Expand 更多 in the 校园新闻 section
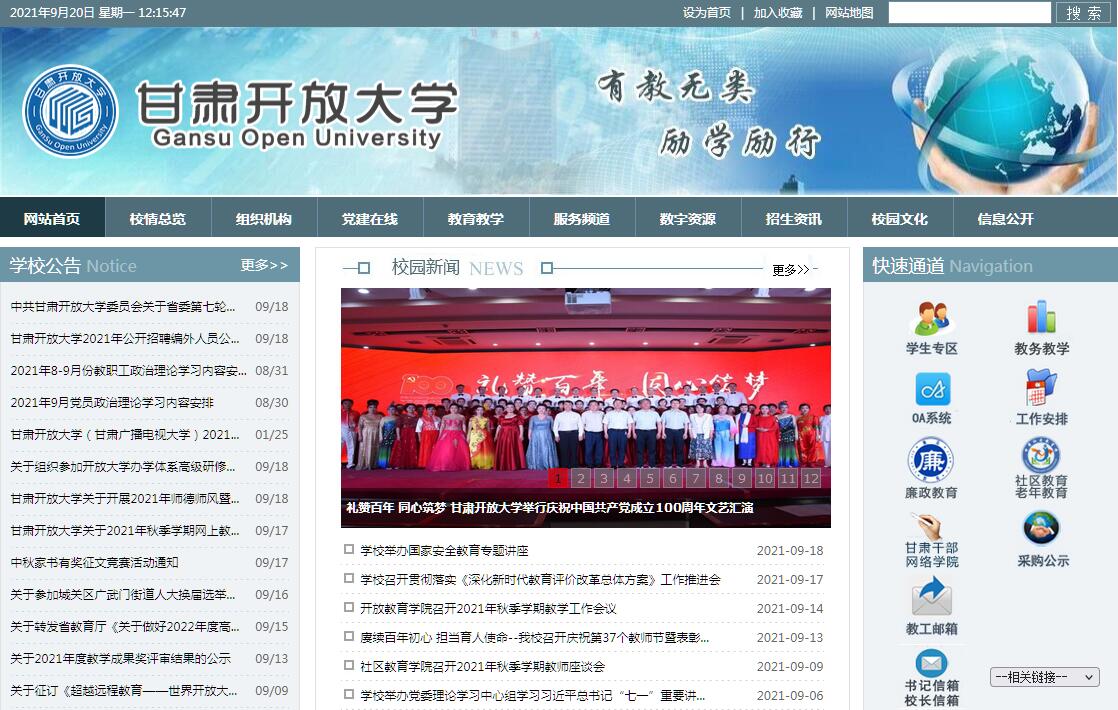The image size is (1118, 710). [x=791, y=269]
